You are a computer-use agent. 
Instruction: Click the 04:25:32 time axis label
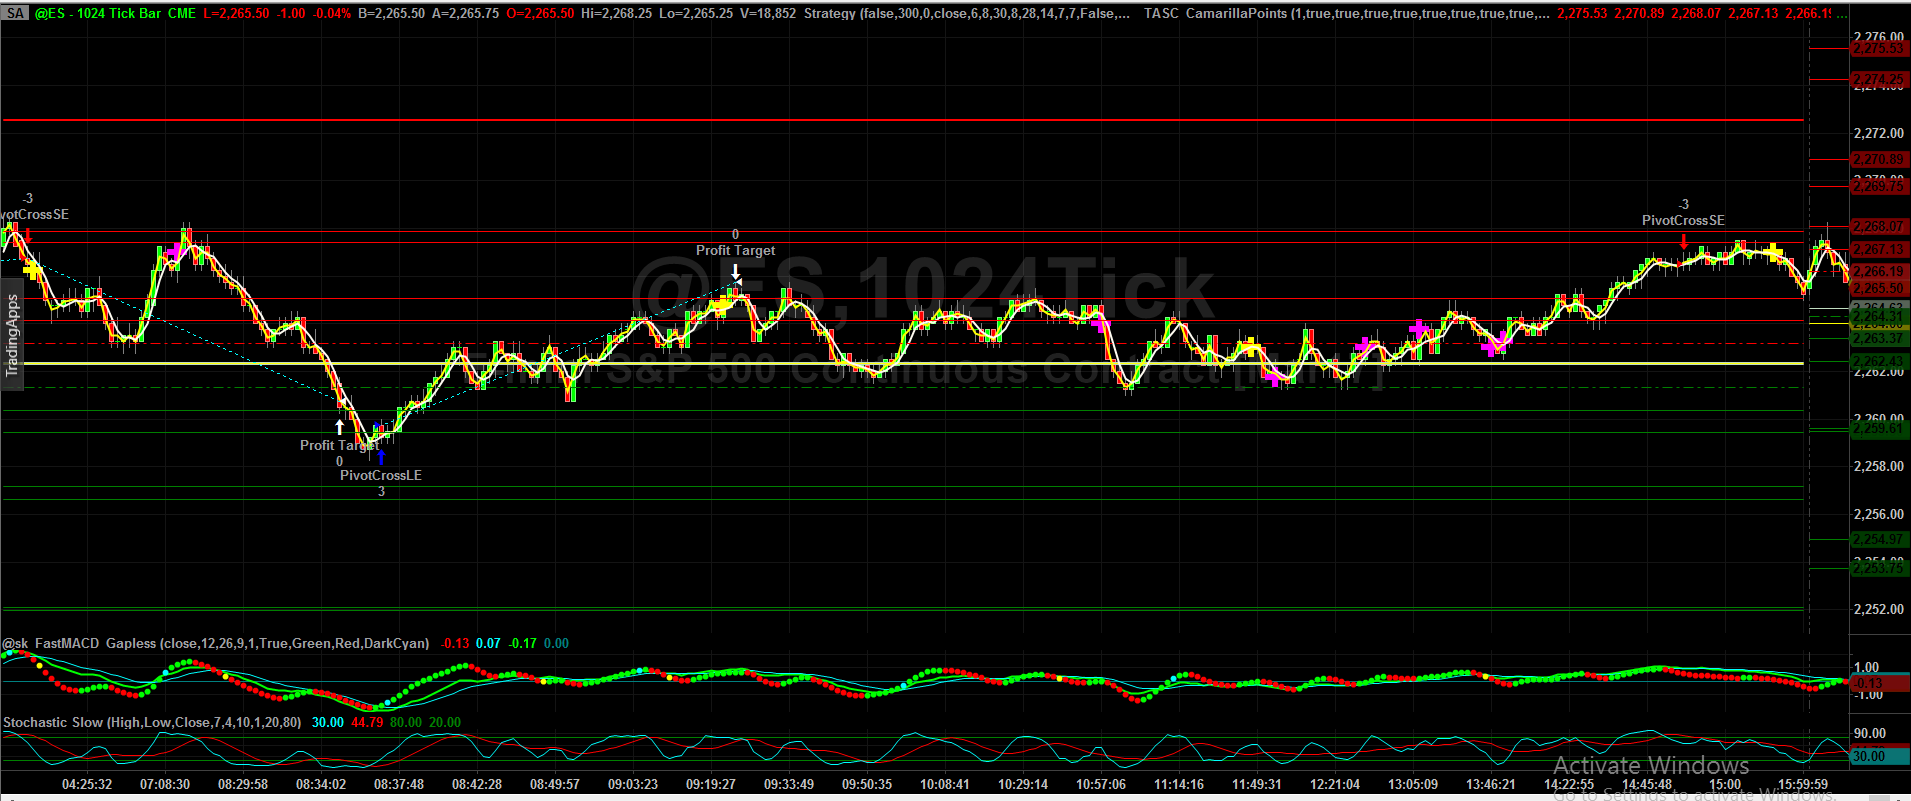(x=87, y=784)
